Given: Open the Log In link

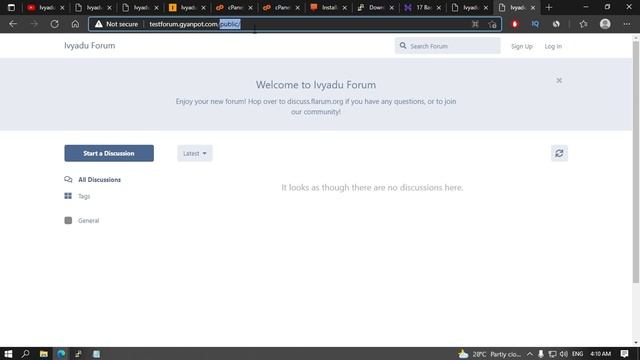Looking at the screenshot, I should pyautogui.click(x=553, y=46).
